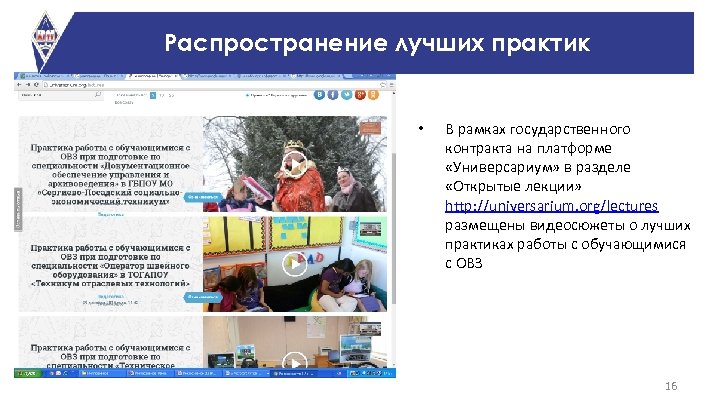Viewport: 720px width, 405px height.
Task: Open title of third practice entry «Техническое»
Action: (111, 356)
